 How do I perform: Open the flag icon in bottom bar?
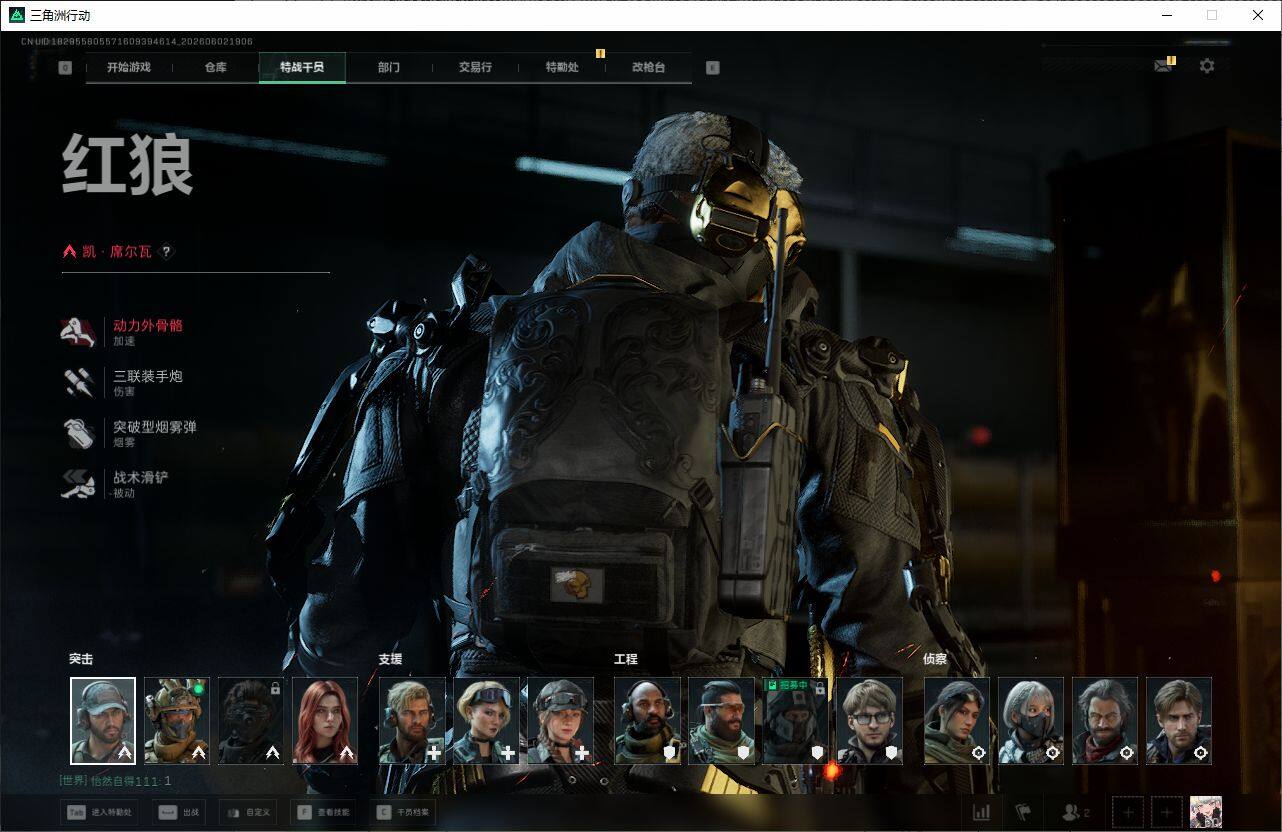point(1023,812)
